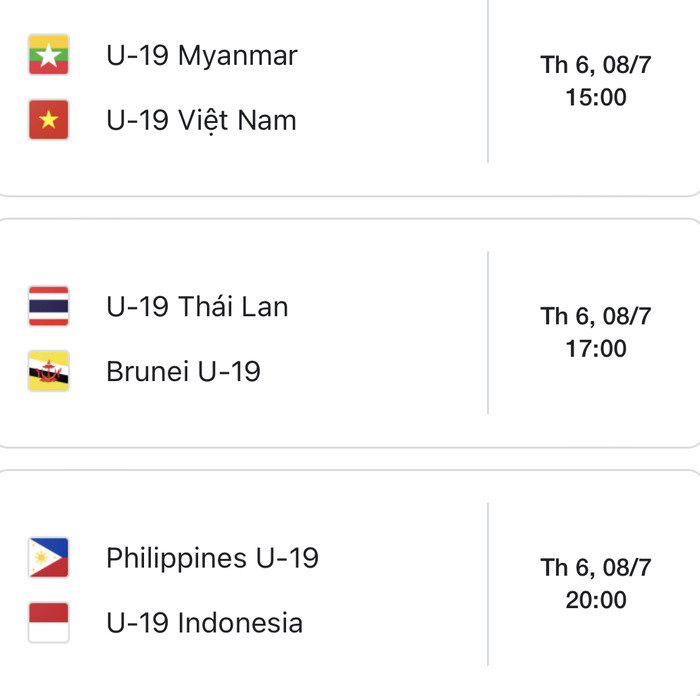
Task: Click the Brunei flag icon
Action: point(49,371)
